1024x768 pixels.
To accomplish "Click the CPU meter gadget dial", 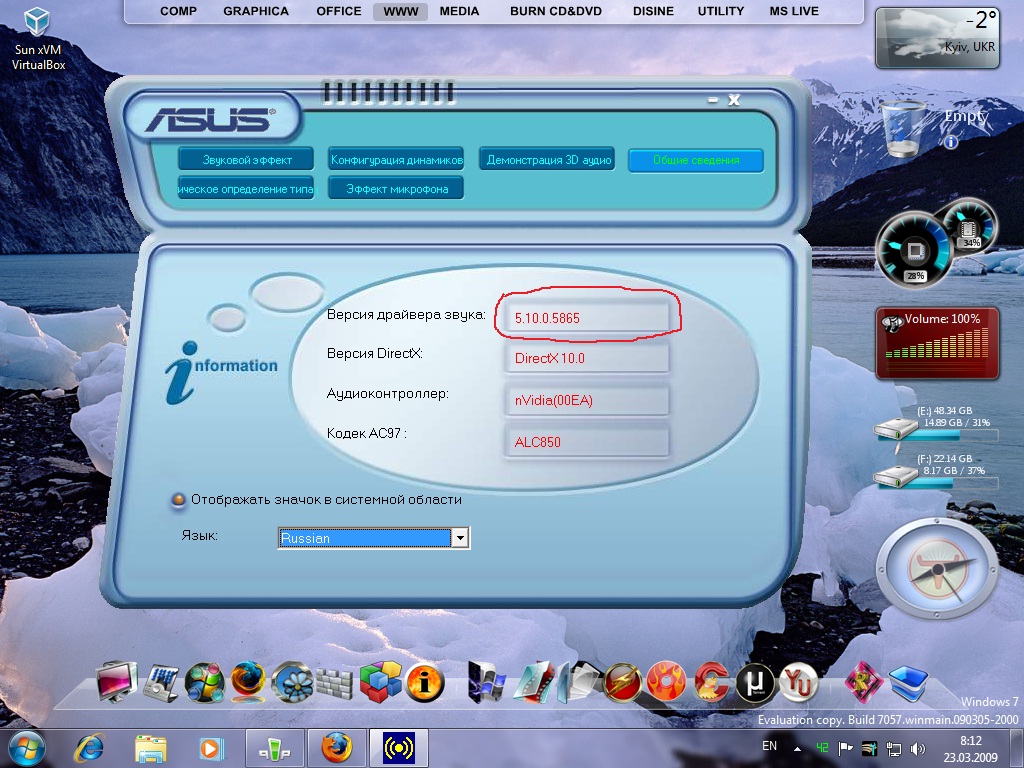I will point(914,249).
